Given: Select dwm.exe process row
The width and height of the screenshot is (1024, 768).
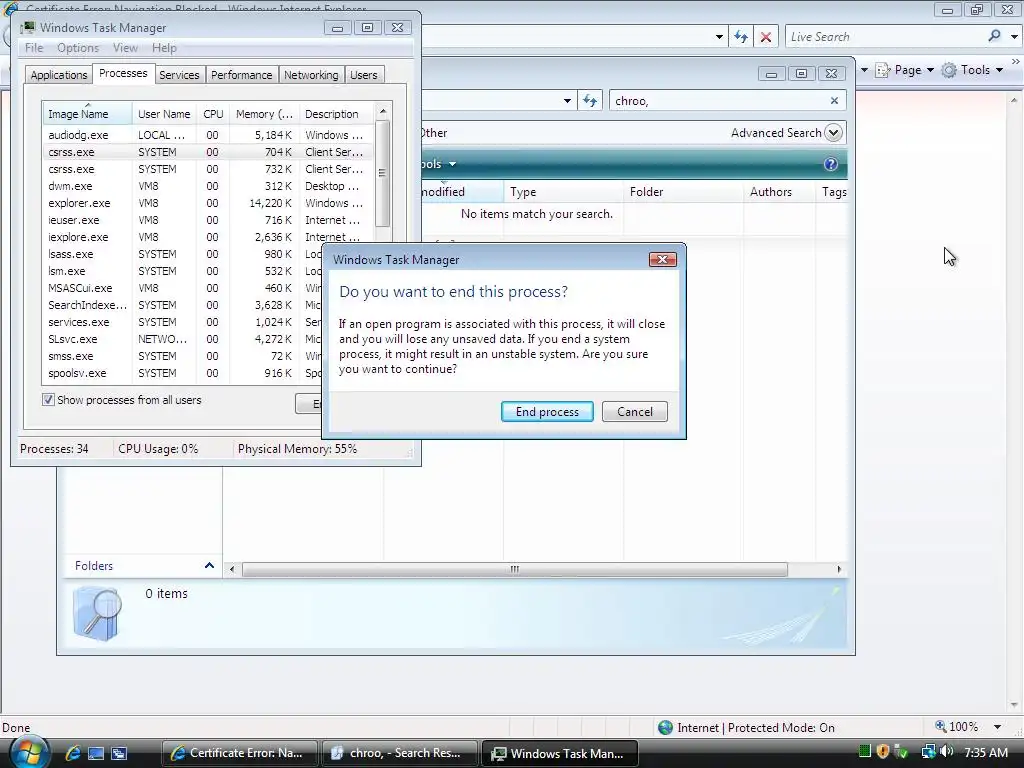Looking at the screenshot, I should 208,186.
